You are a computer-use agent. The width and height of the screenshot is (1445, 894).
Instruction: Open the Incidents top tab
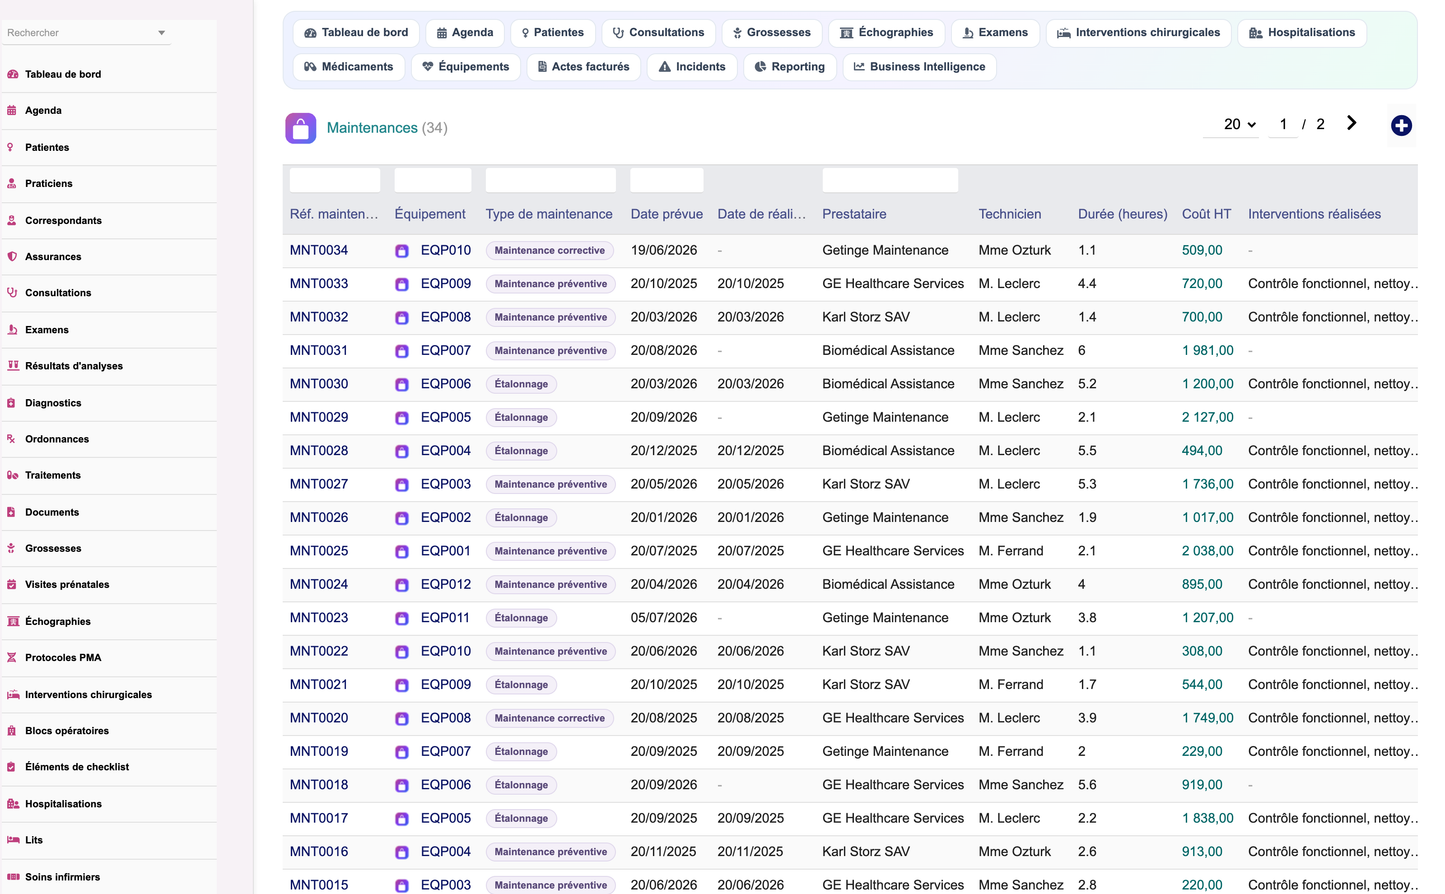pos(692,67)
